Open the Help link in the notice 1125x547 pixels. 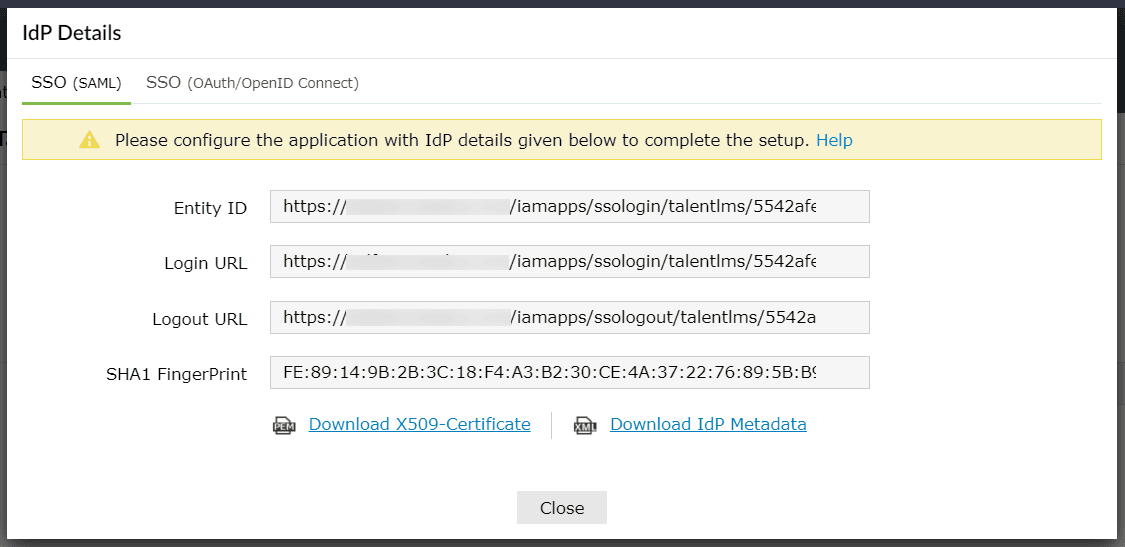click(x=834, y=140)
